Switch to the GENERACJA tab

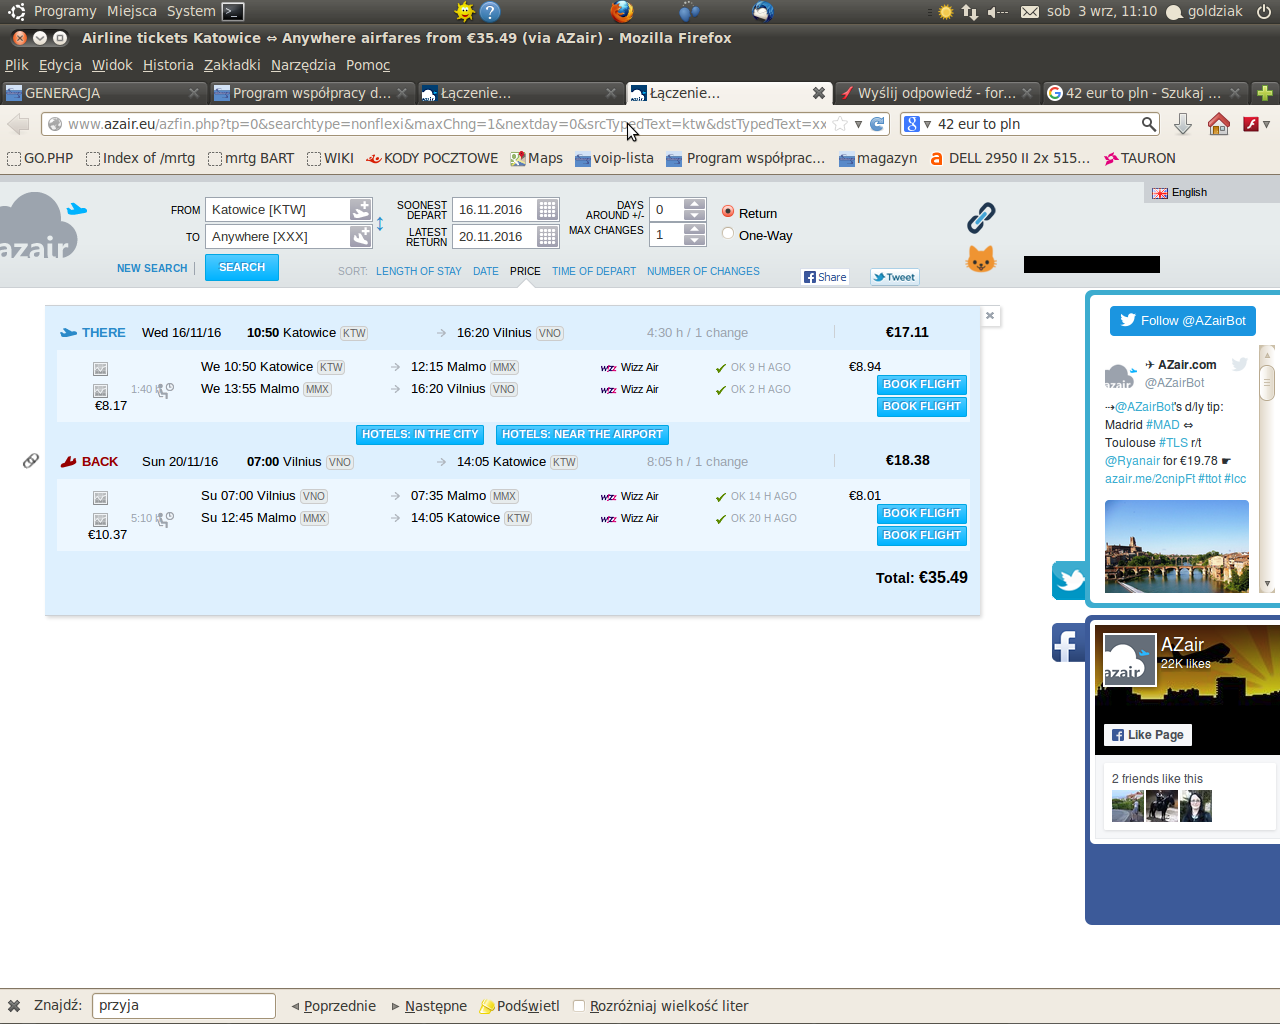[103, 93]
